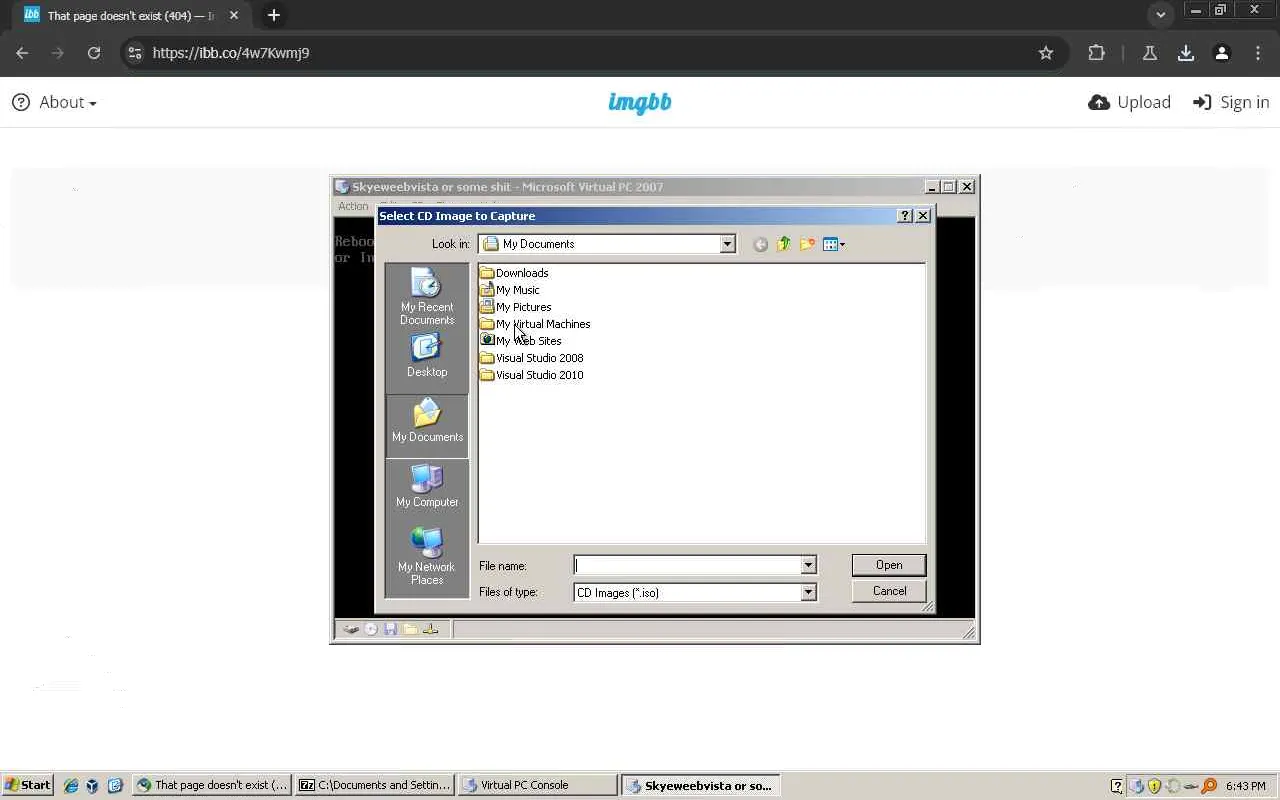Go back to the previous page in Chrome
The width and height of the screenshot is (1280, 800).
22,53
